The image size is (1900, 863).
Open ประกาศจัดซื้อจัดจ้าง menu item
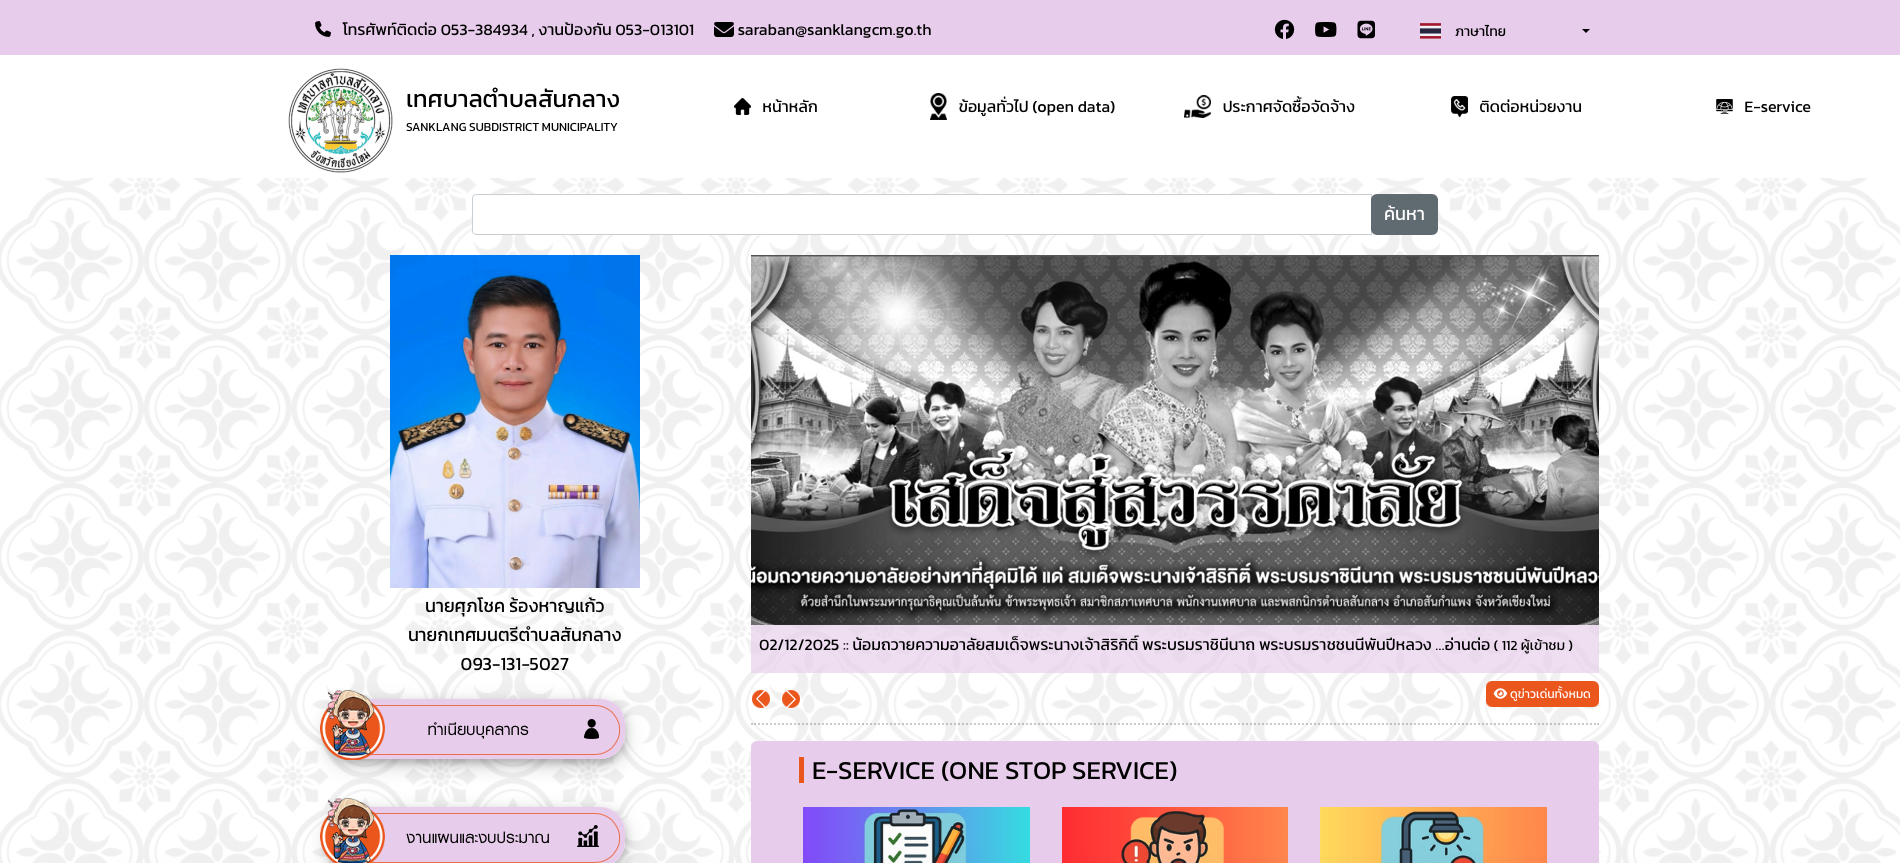pyautogui.click(x=1270, y=107)
